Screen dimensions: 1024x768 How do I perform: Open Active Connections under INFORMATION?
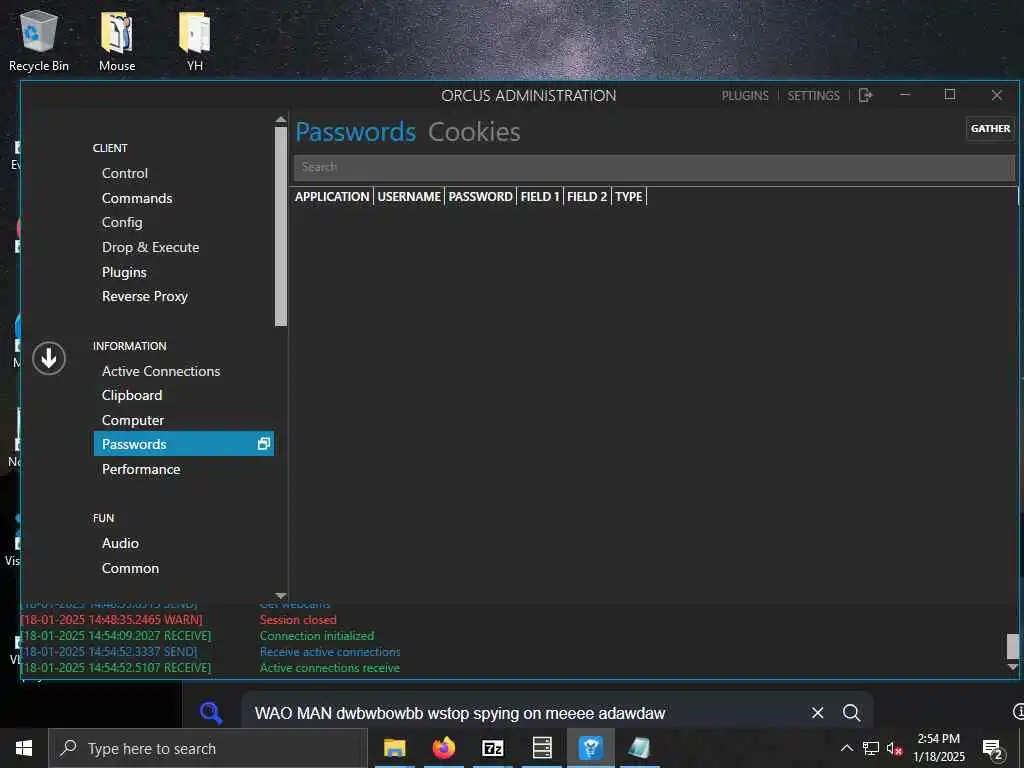161,371
